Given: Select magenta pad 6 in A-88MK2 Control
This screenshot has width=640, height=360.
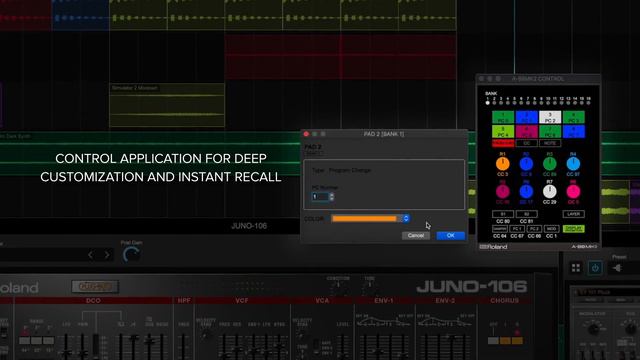Looking at the screenshot, I should tap(527, 131).
